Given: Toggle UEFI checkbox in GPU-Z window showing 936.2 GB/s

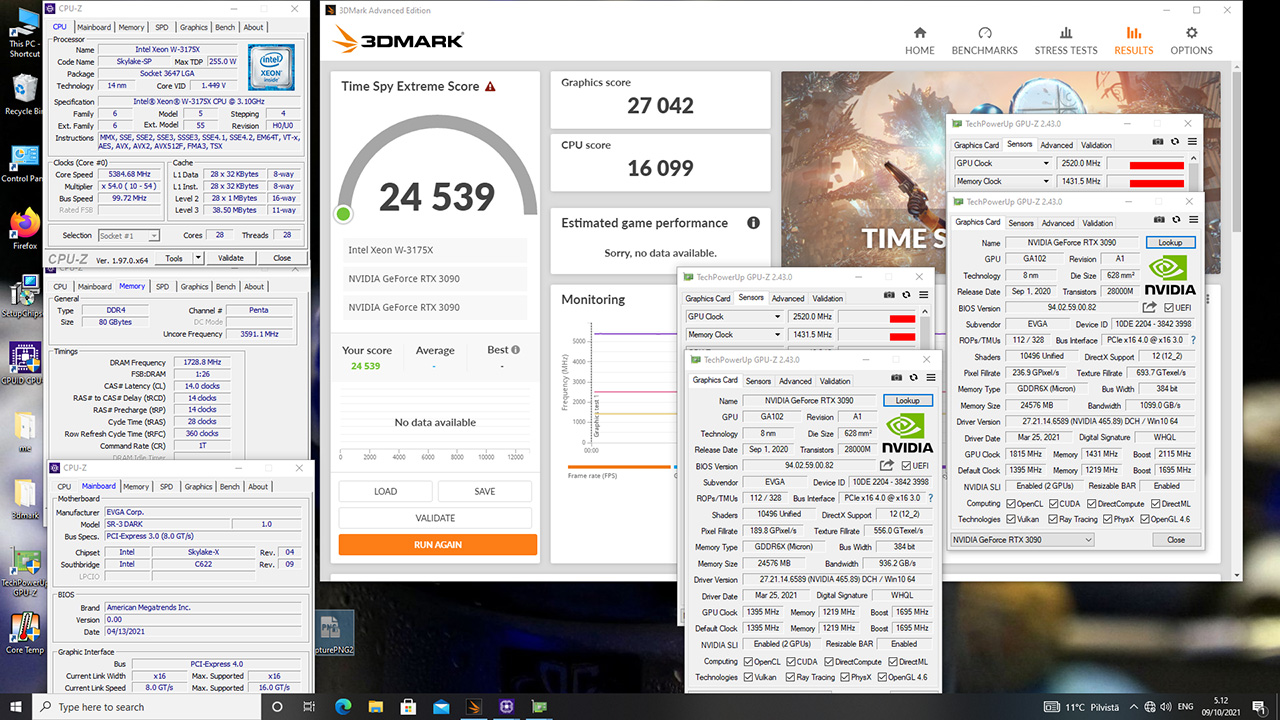Looking at the screenshot, I should tap(906, 466).
